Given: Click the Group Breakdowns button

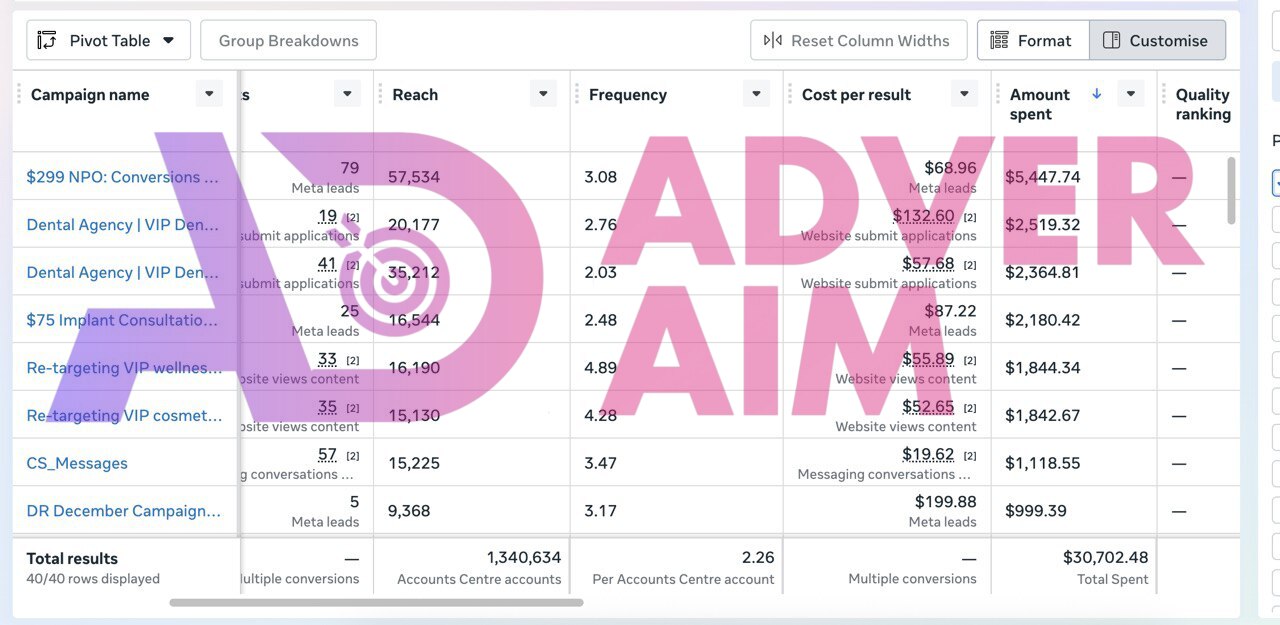Looking at the screenshot, I should click(288, 41).
